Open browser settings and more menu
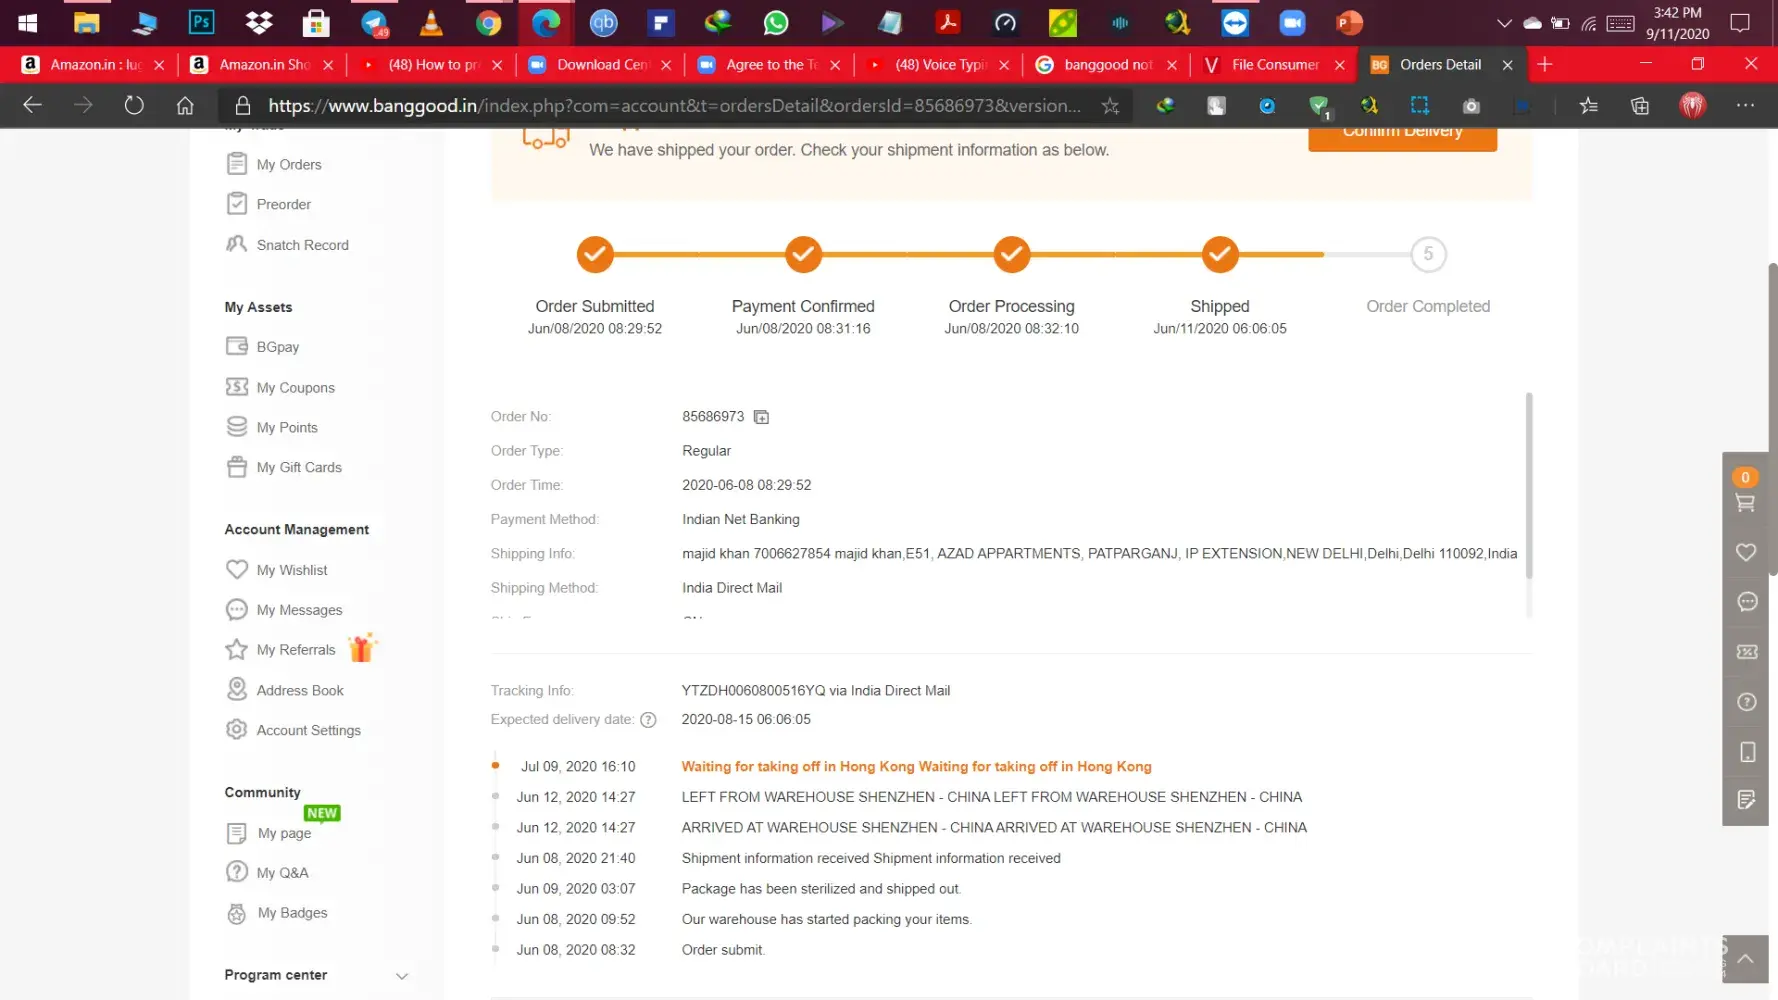Image resolution: width=1778 pixels, height=1000 pixels. (1745, 106)
